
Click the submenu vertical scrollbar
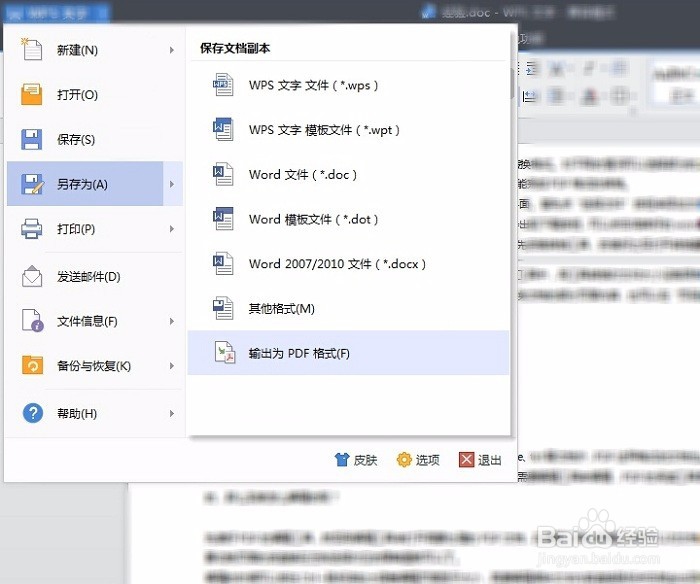pyautogui.click(x=512, y=83)
